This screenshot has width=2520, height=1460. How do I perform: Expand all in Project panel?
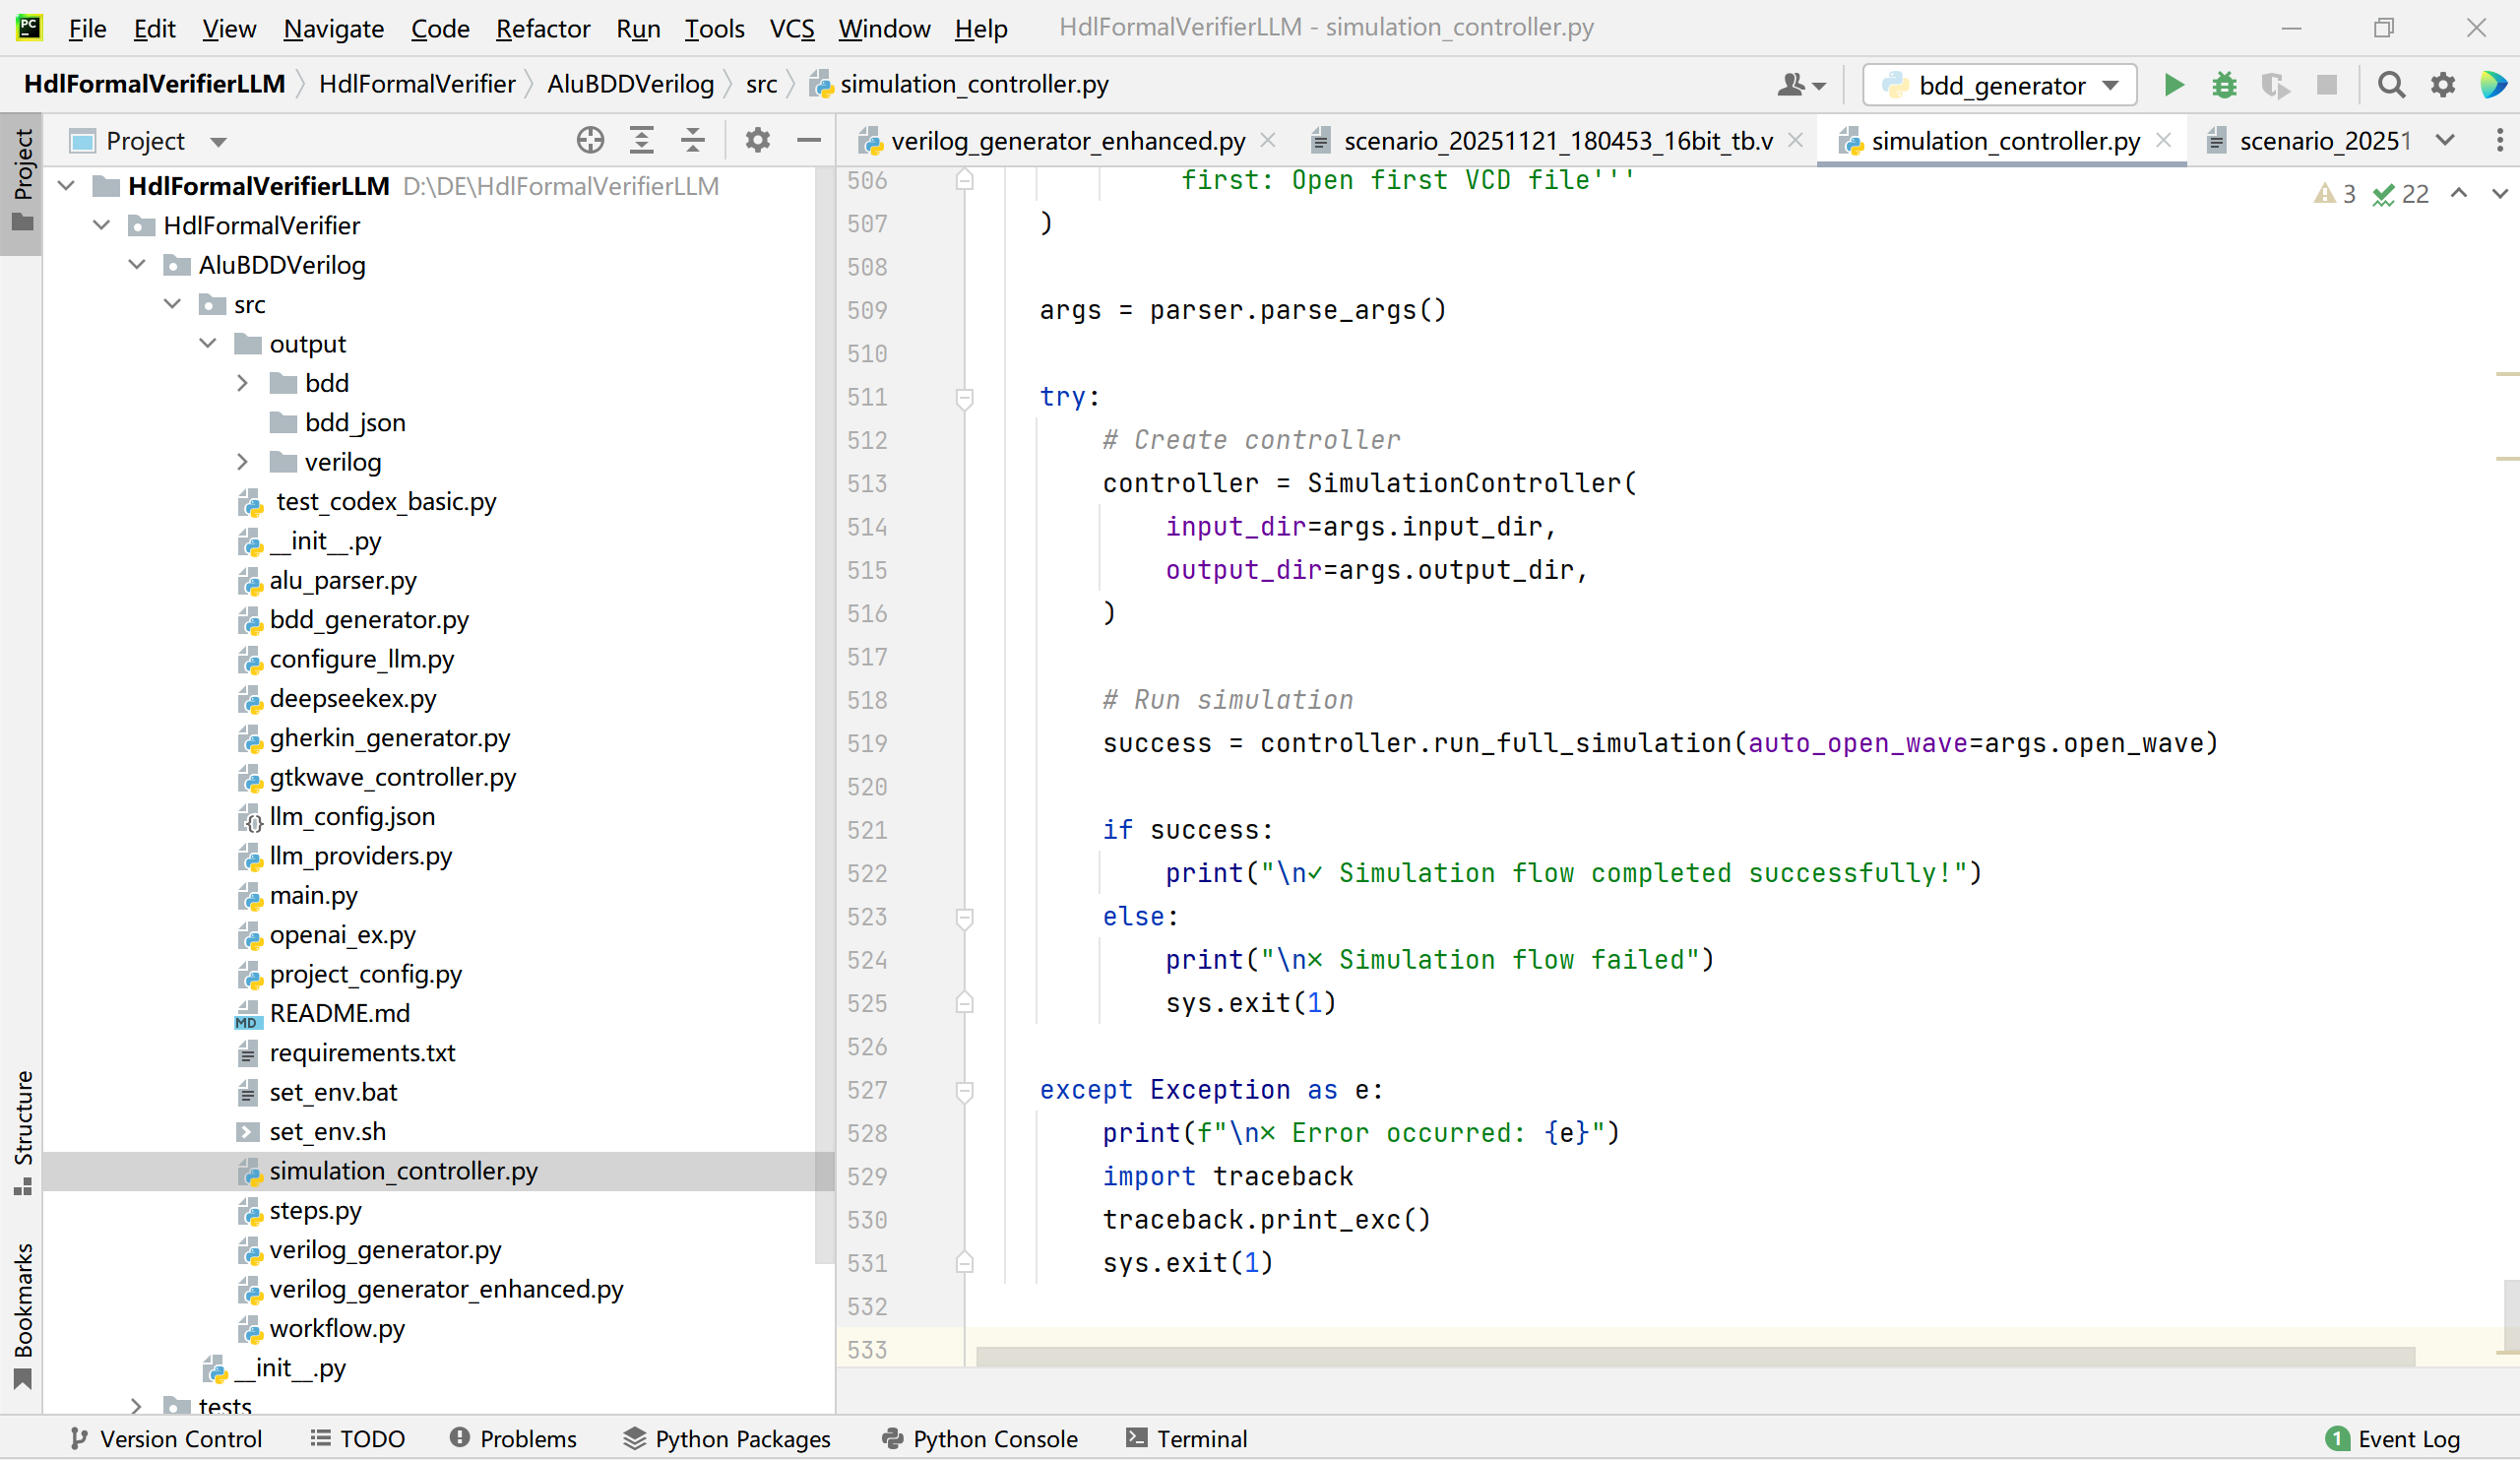[x=642, y=141]
